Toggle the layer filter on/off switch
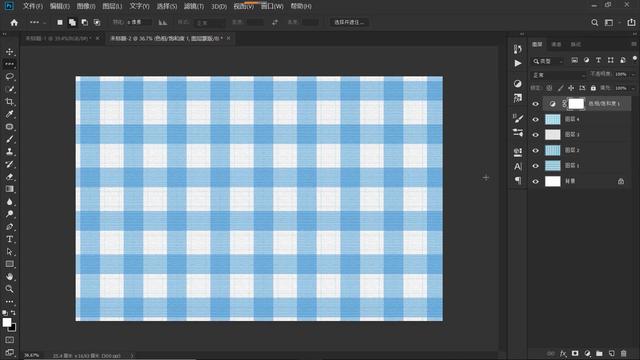 [x=635, y=59]
